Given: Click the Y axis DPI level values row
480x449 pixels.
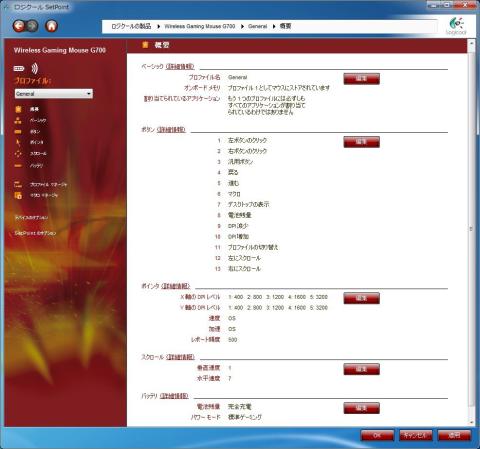Looking at the screenshot, I should point(278,308).
